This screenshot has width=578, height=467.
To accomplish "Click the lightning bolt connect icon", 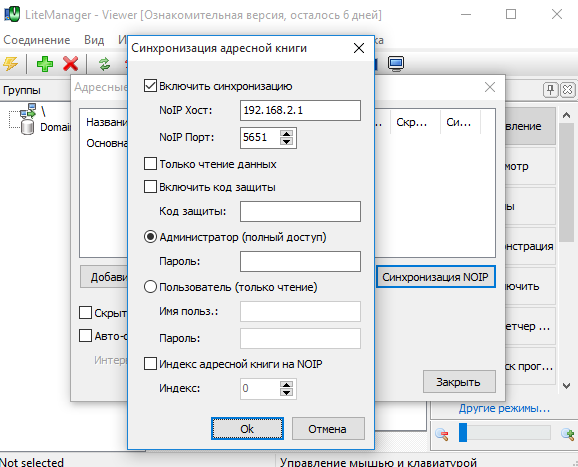I will click(10, 63).
